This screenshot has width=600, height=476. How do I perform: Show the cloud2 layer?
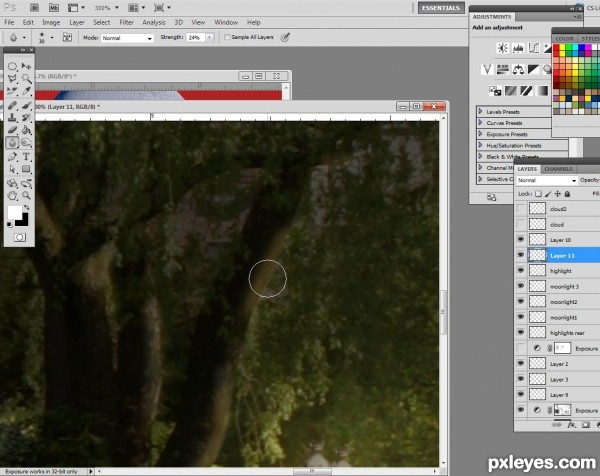tap(521, 209)
